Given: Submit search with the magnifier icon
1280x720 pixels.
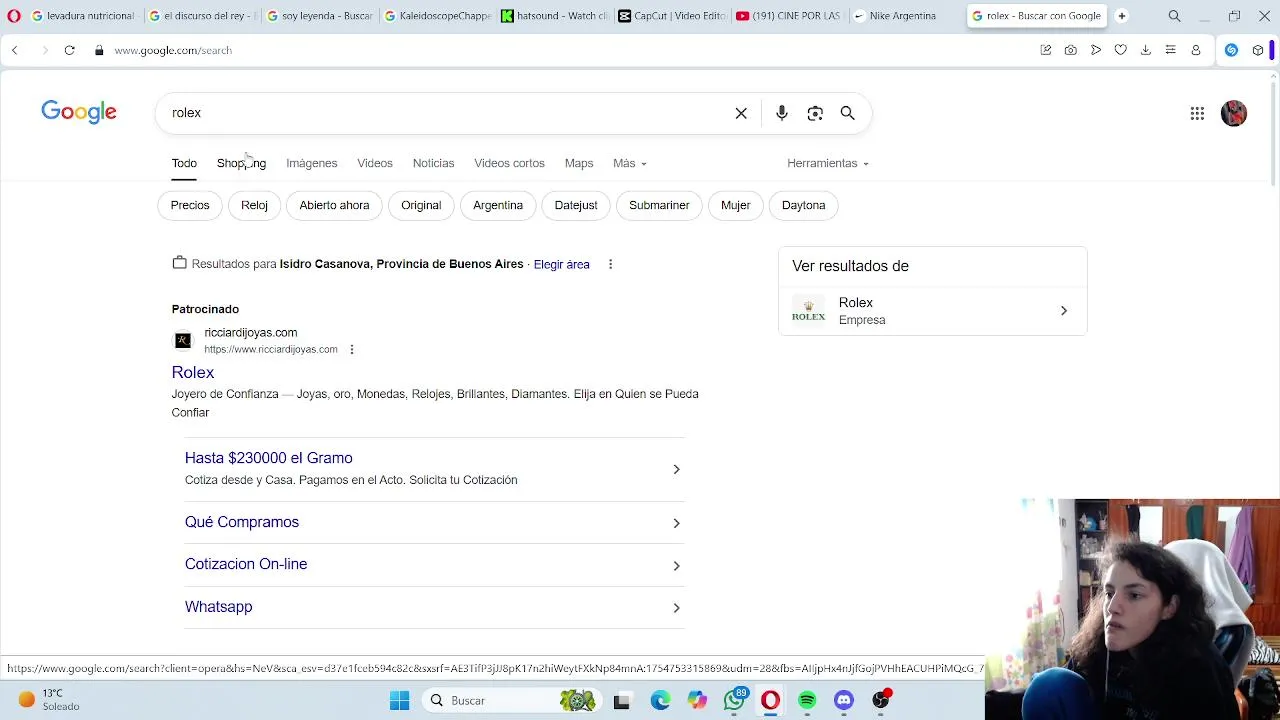Looking at the screenshot, I should point(848,113).
